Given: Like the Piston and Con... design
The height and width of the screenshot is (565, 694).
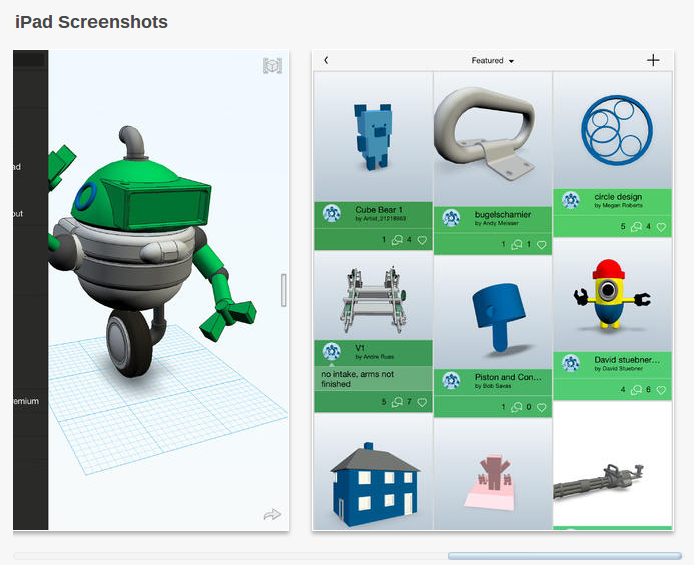Looking at the screenshot, I should click(541, 407).
